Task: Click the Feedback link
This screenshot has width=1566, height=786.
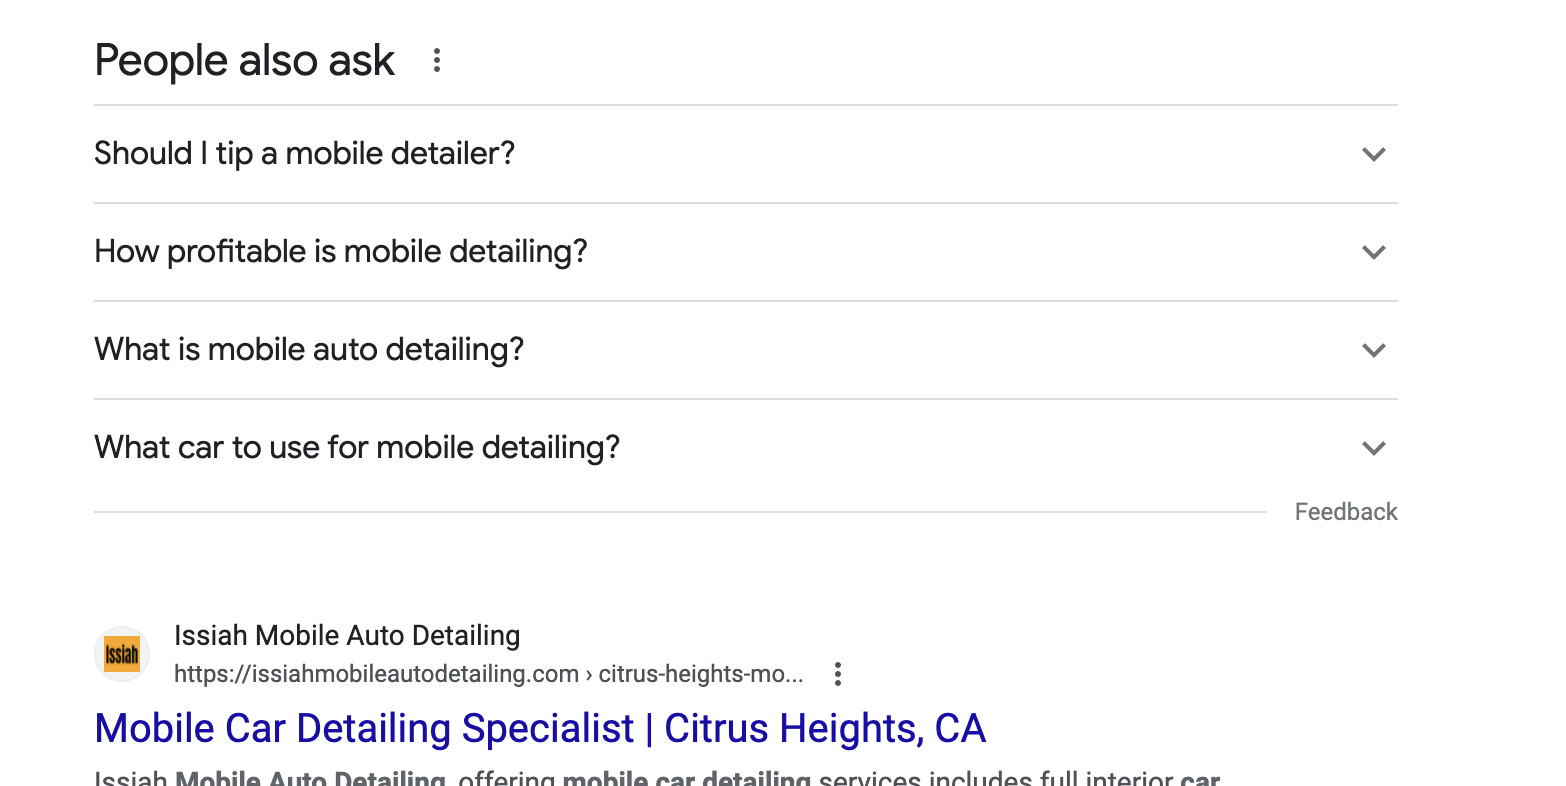Action: tap(1345, 512)
